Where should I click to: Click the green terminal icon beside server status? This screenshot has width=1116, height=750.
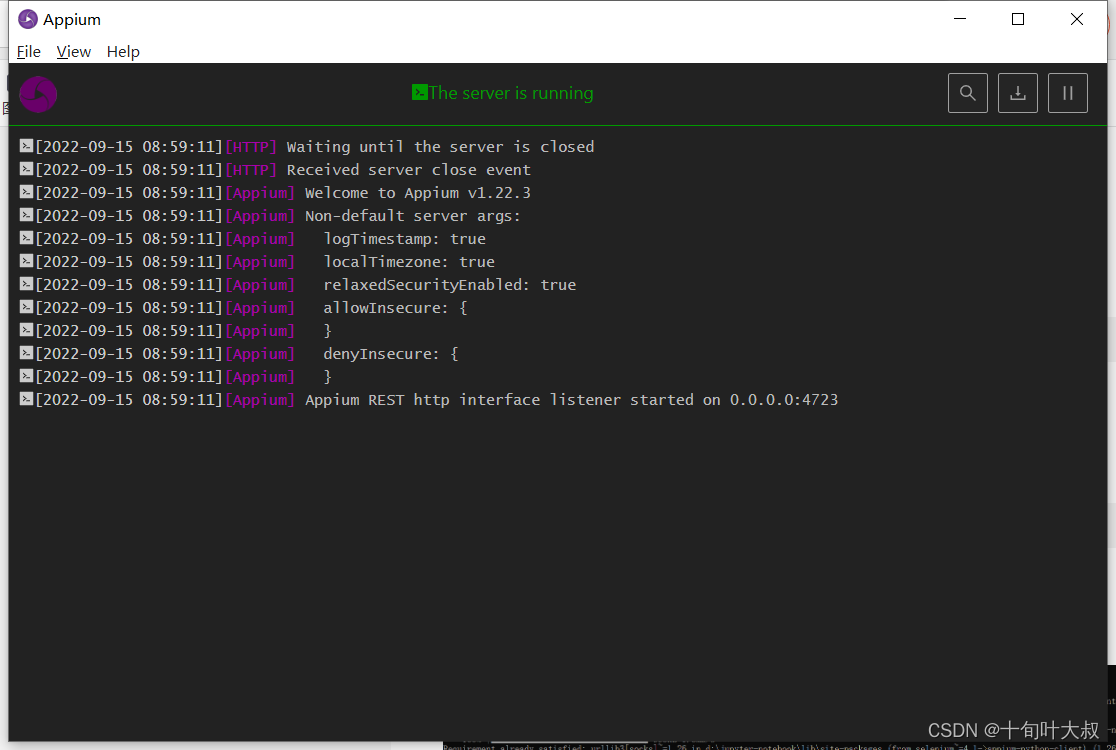419,93
